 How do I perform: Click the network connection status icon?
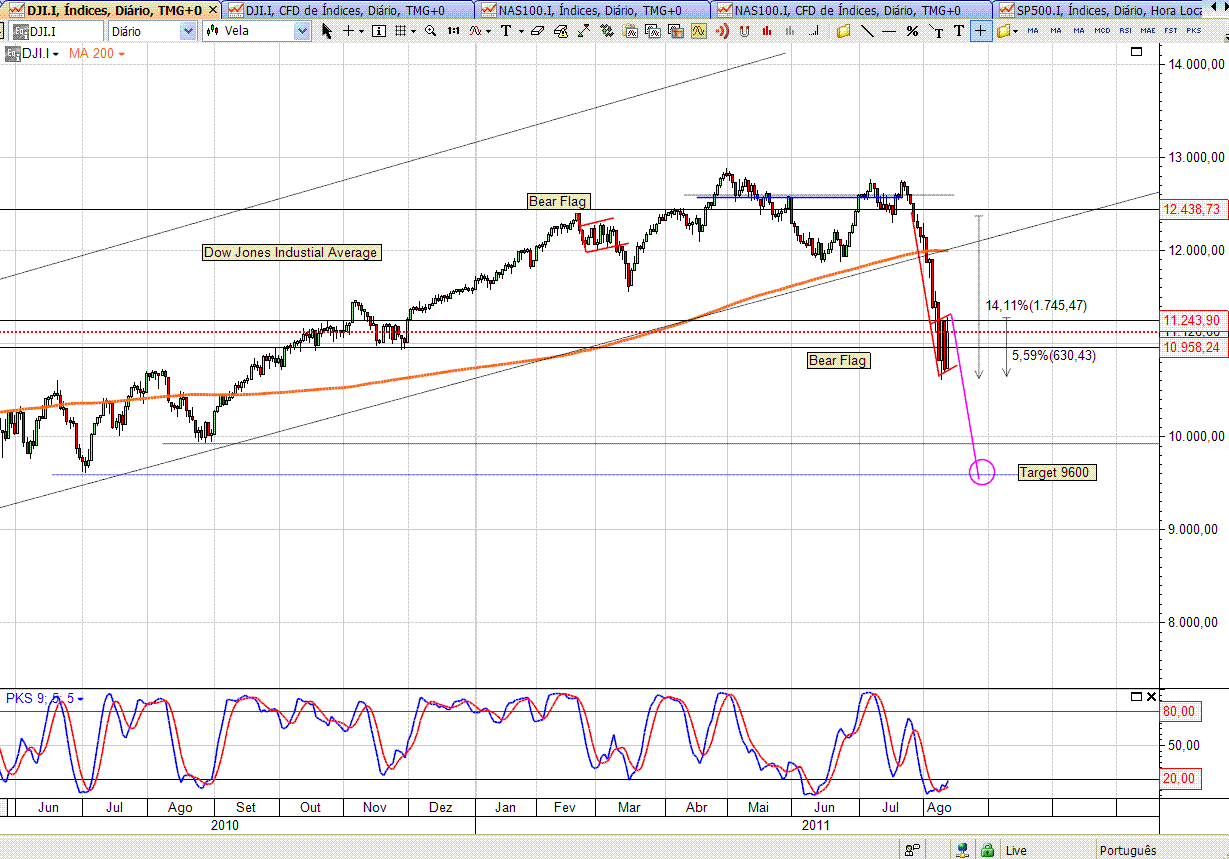click(x=962, y=850)
